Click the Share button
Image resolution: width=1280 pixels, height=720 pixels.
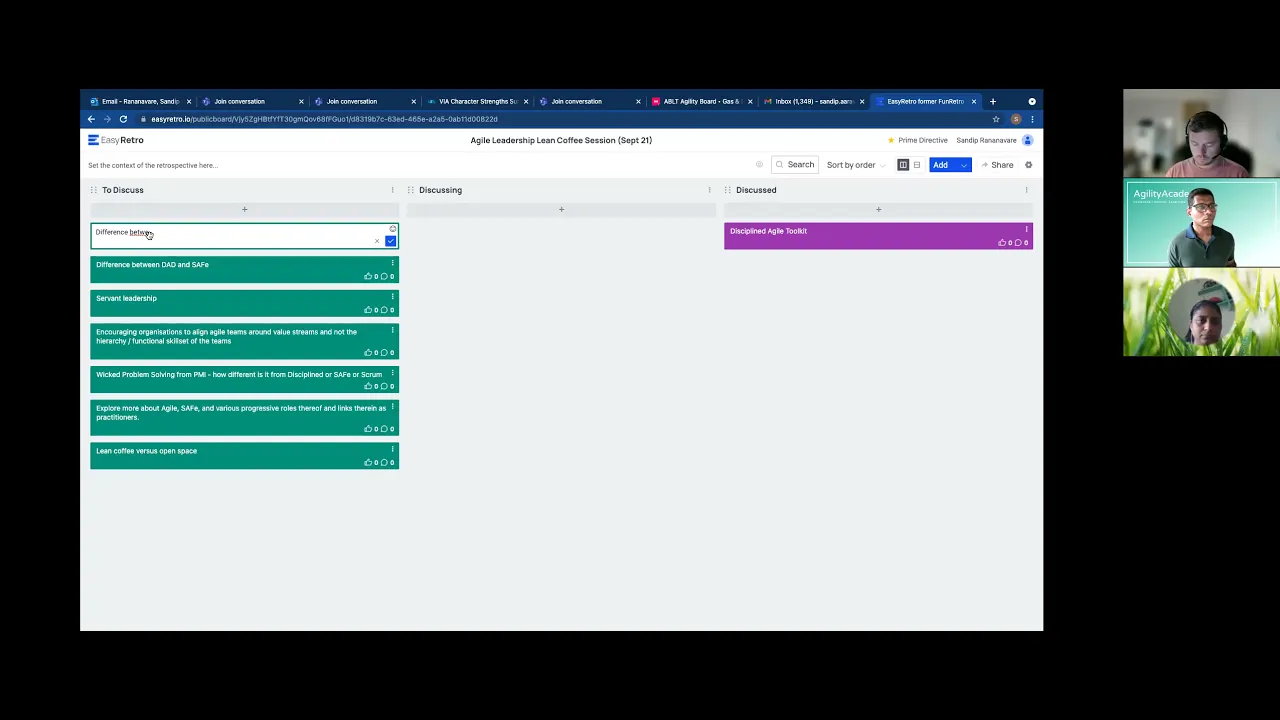pyautogui.click(x=997, y=165)
